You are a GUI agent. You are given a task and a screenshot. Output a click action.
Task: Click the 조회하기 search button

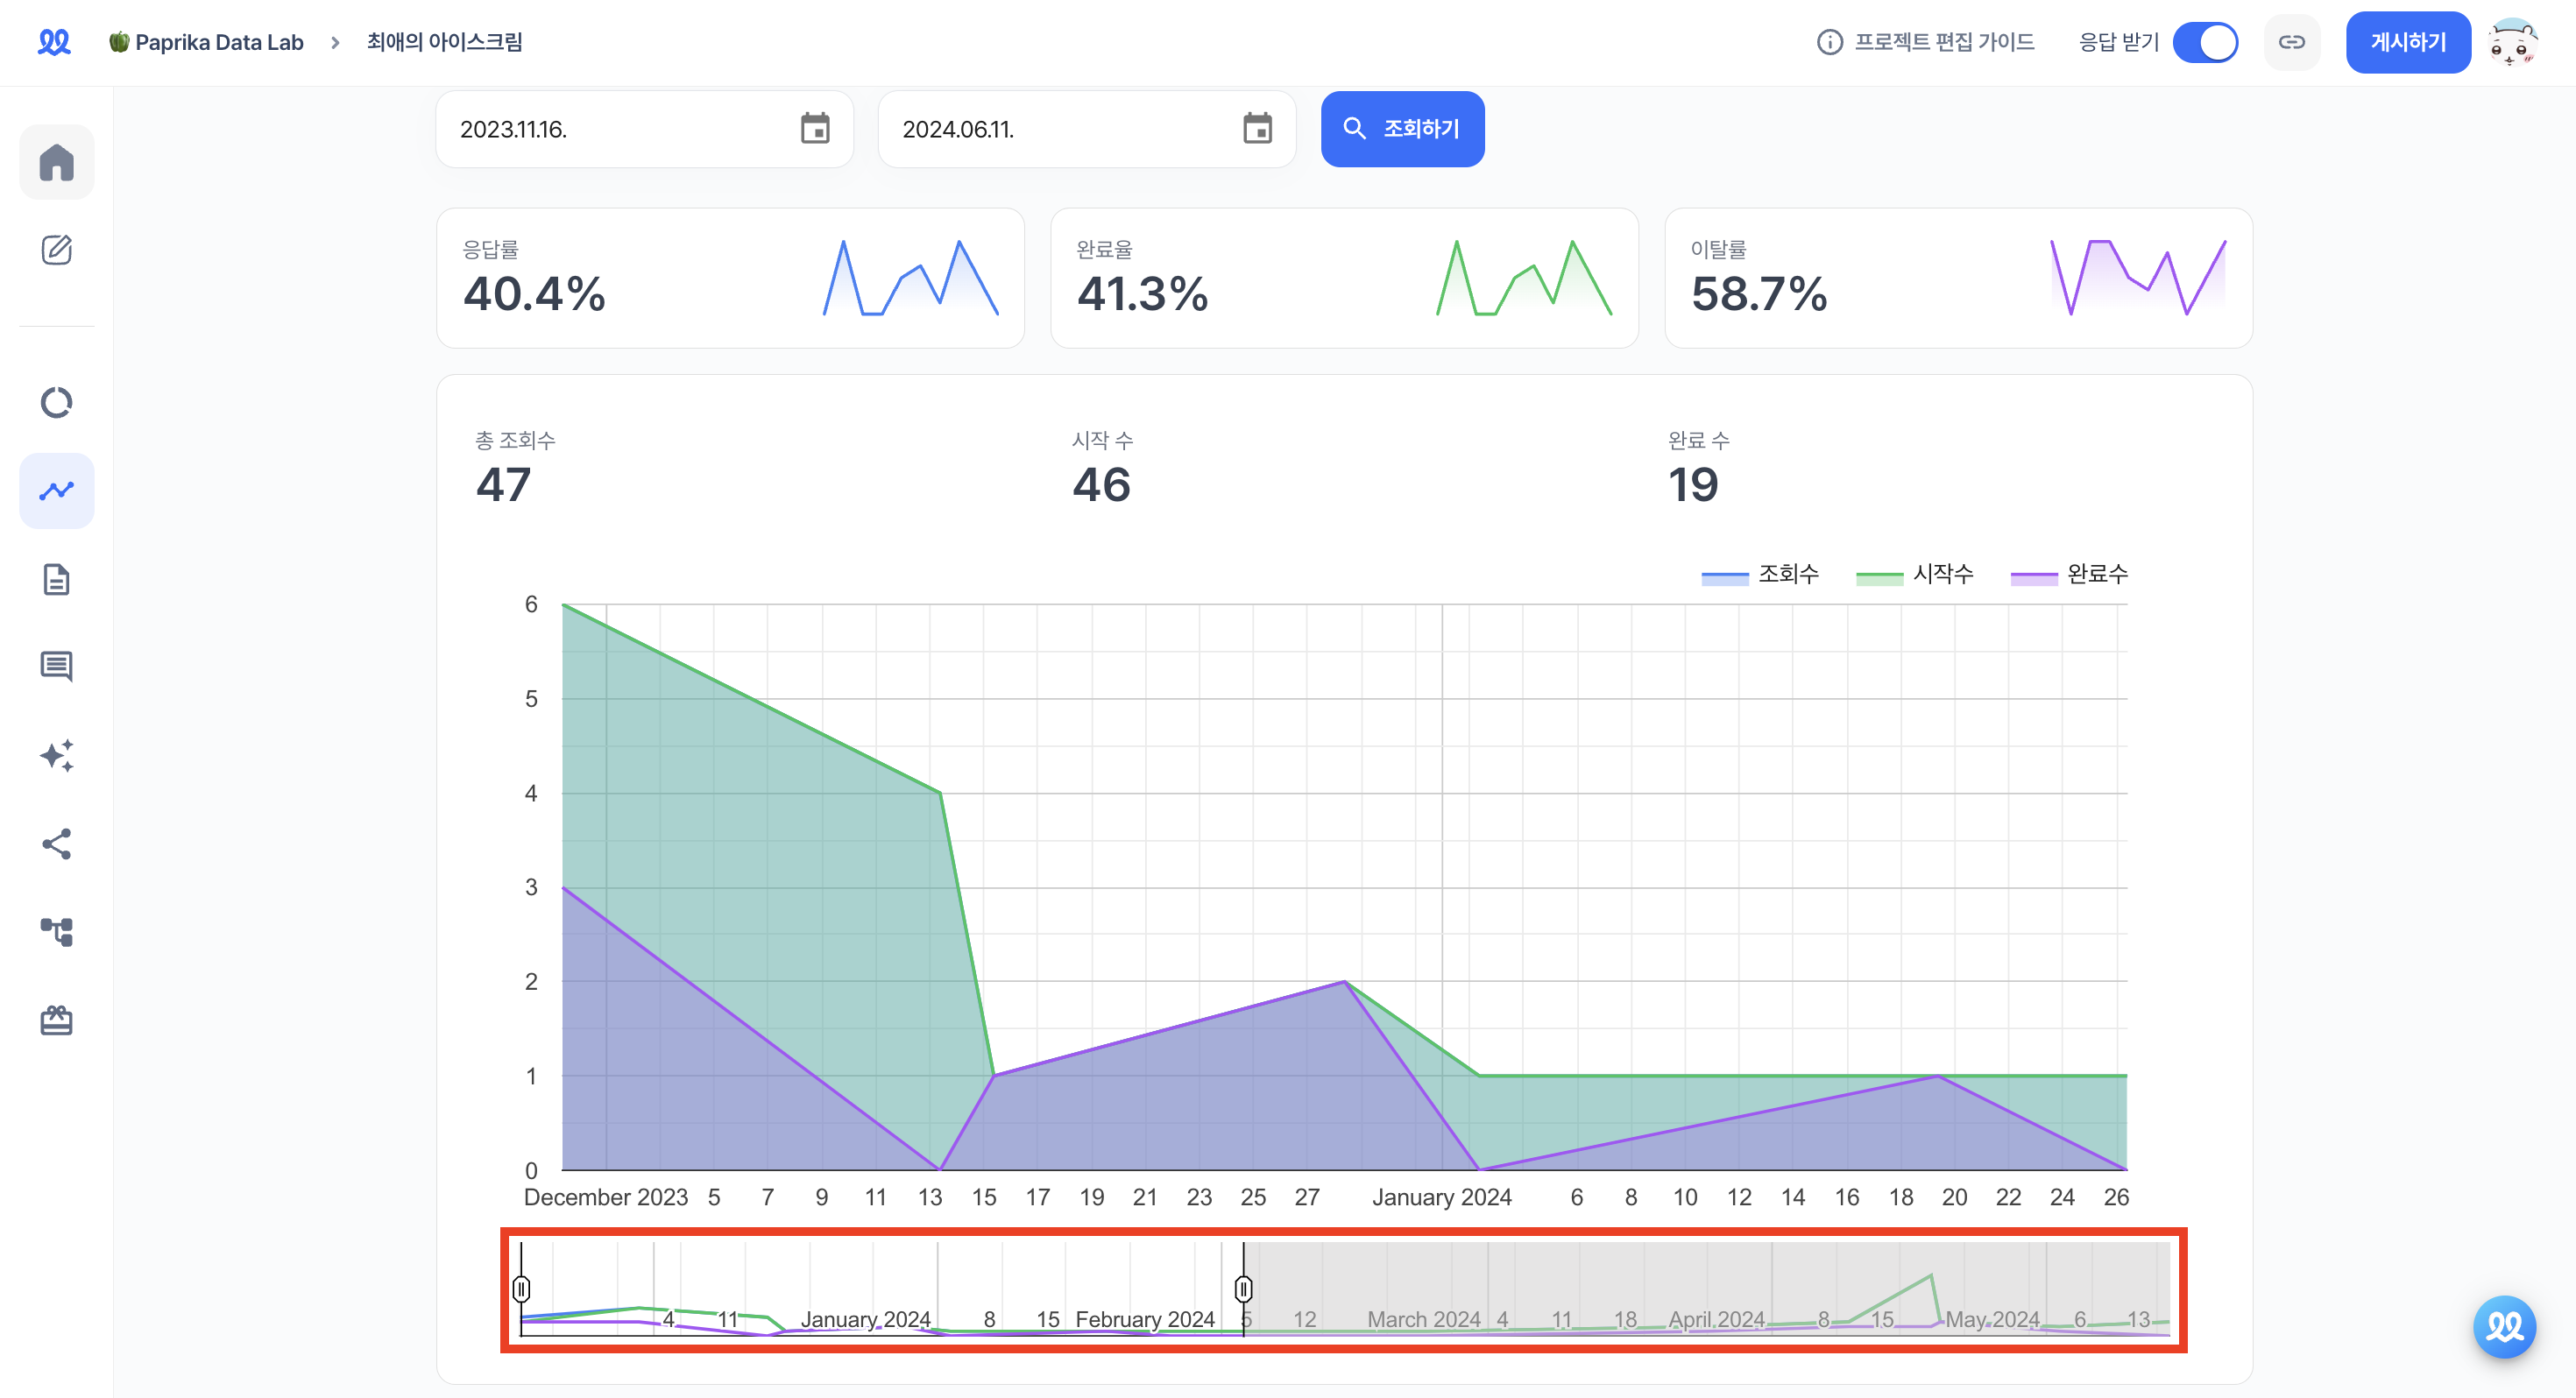(1402, 129)
